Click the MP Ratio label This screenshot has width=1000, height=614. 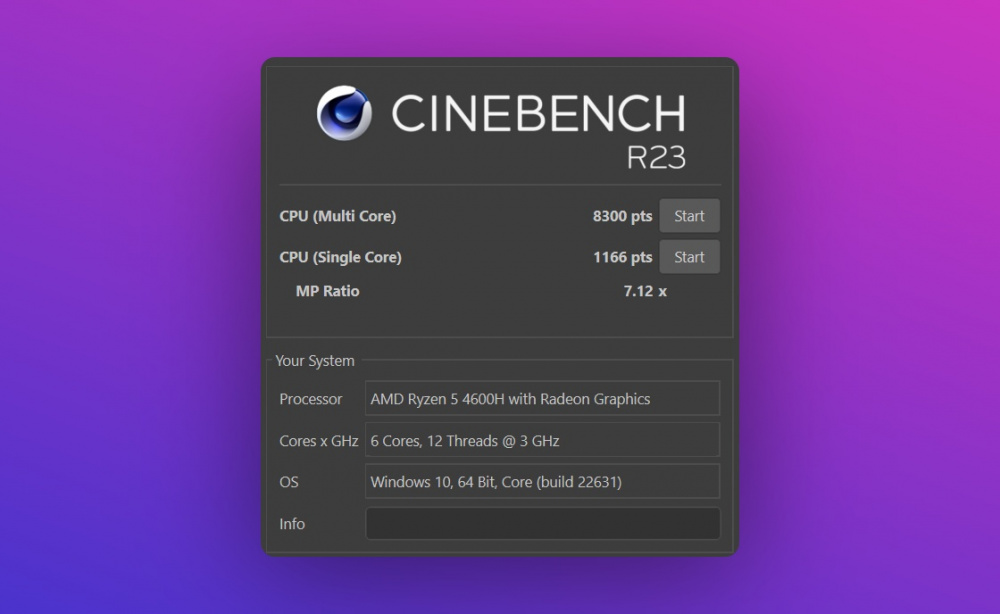click(327, 291)
